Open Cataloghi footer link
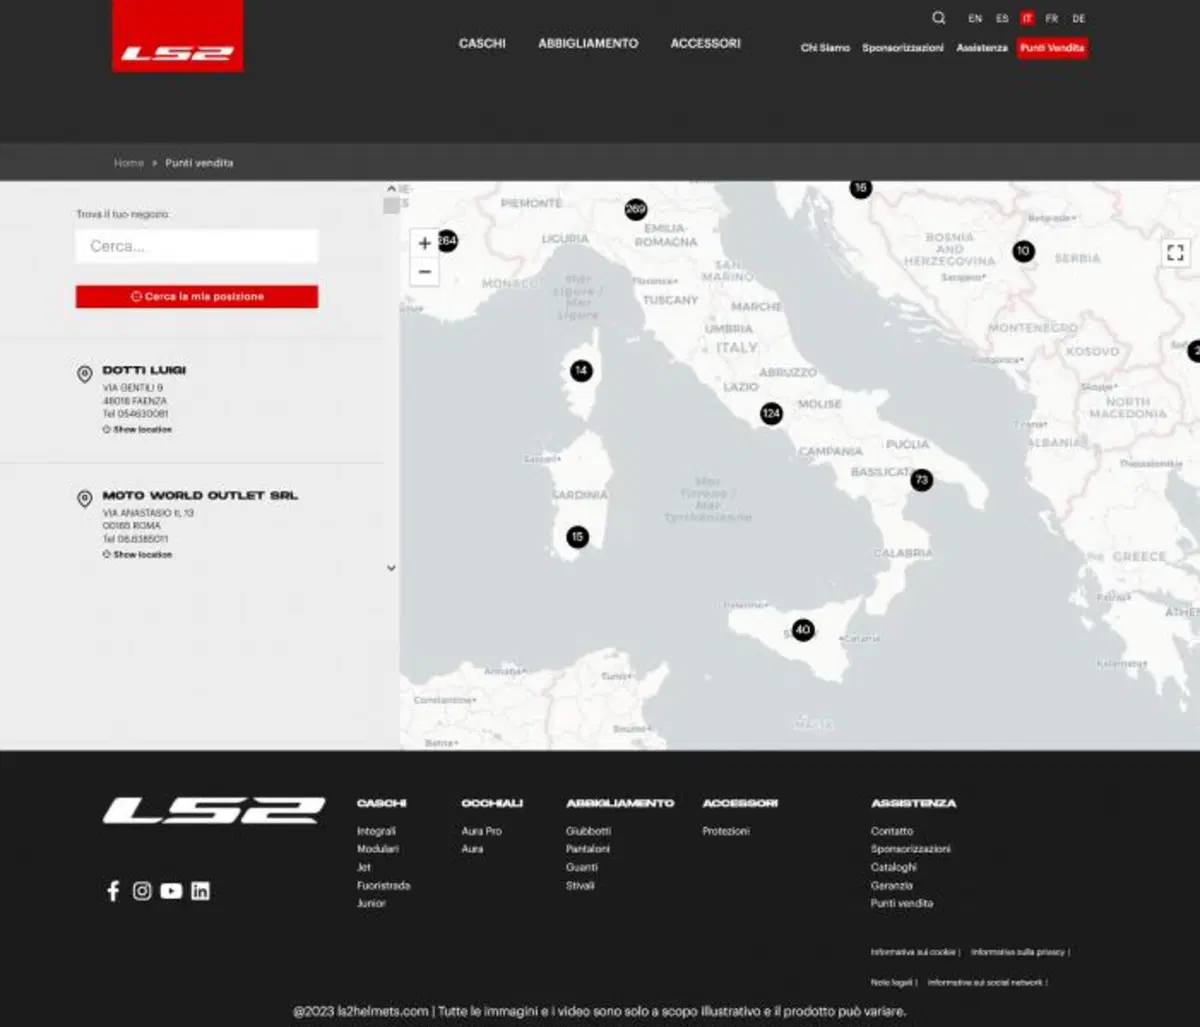This screenshot has width=1200, height=1027. [894, 867]
